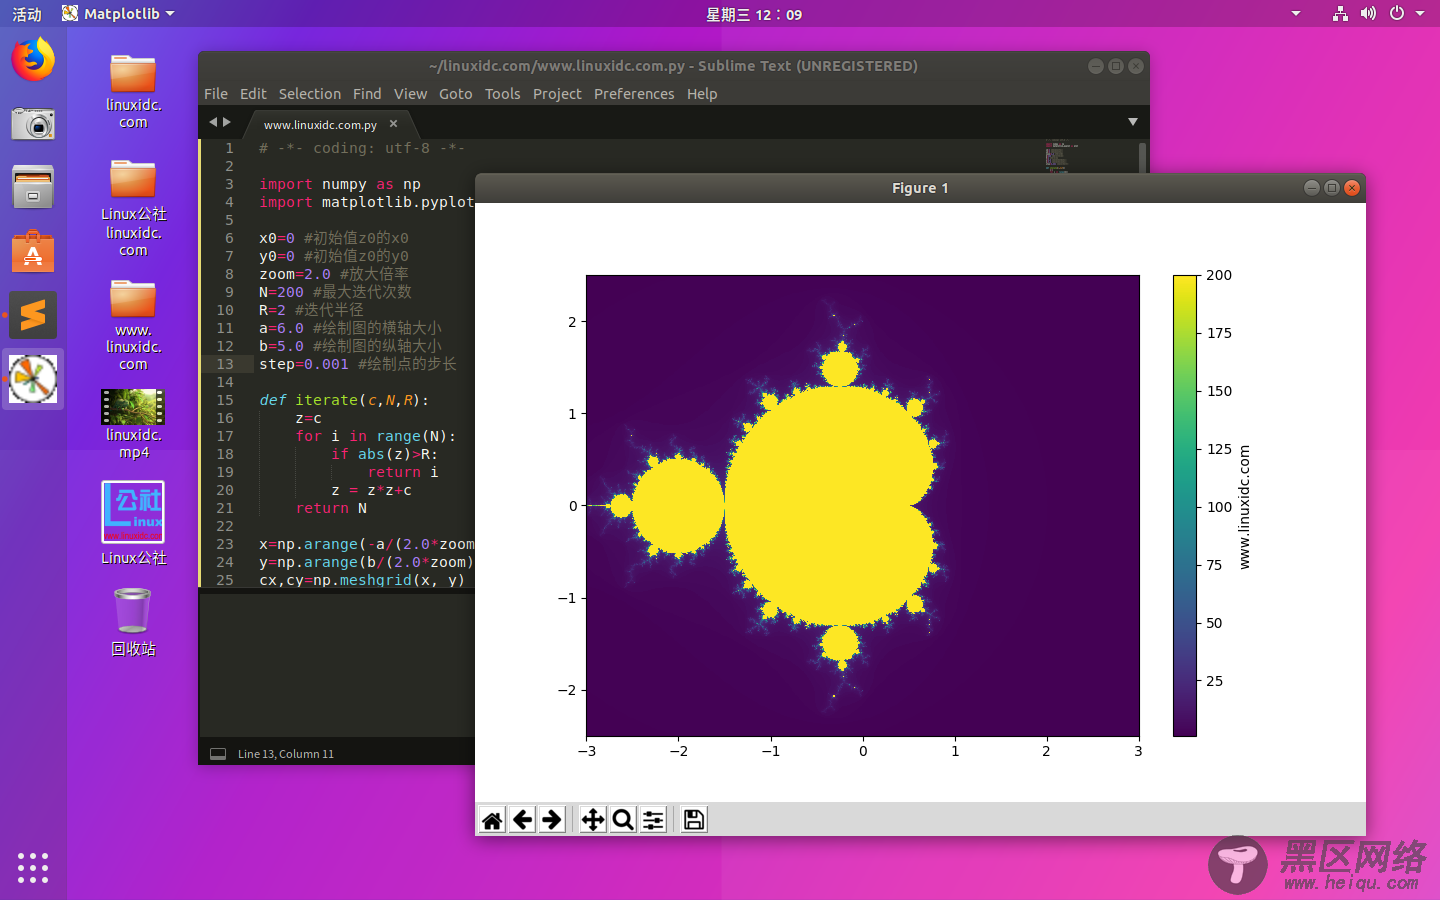Open the Tools menu
1440x900 pixels.
point(502,94)
